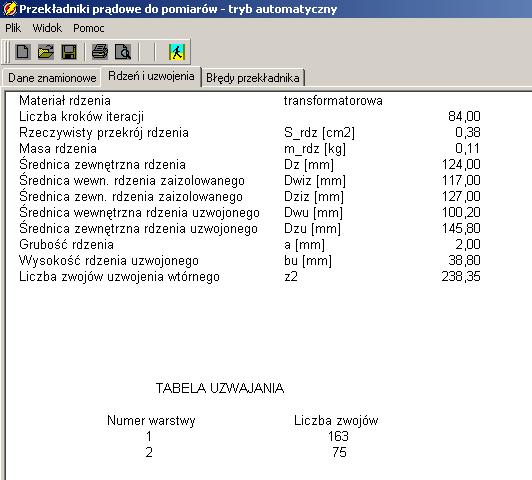
Task: Click the New document toolbar icon
Action: pyautogui.click(x=23, y=52)
